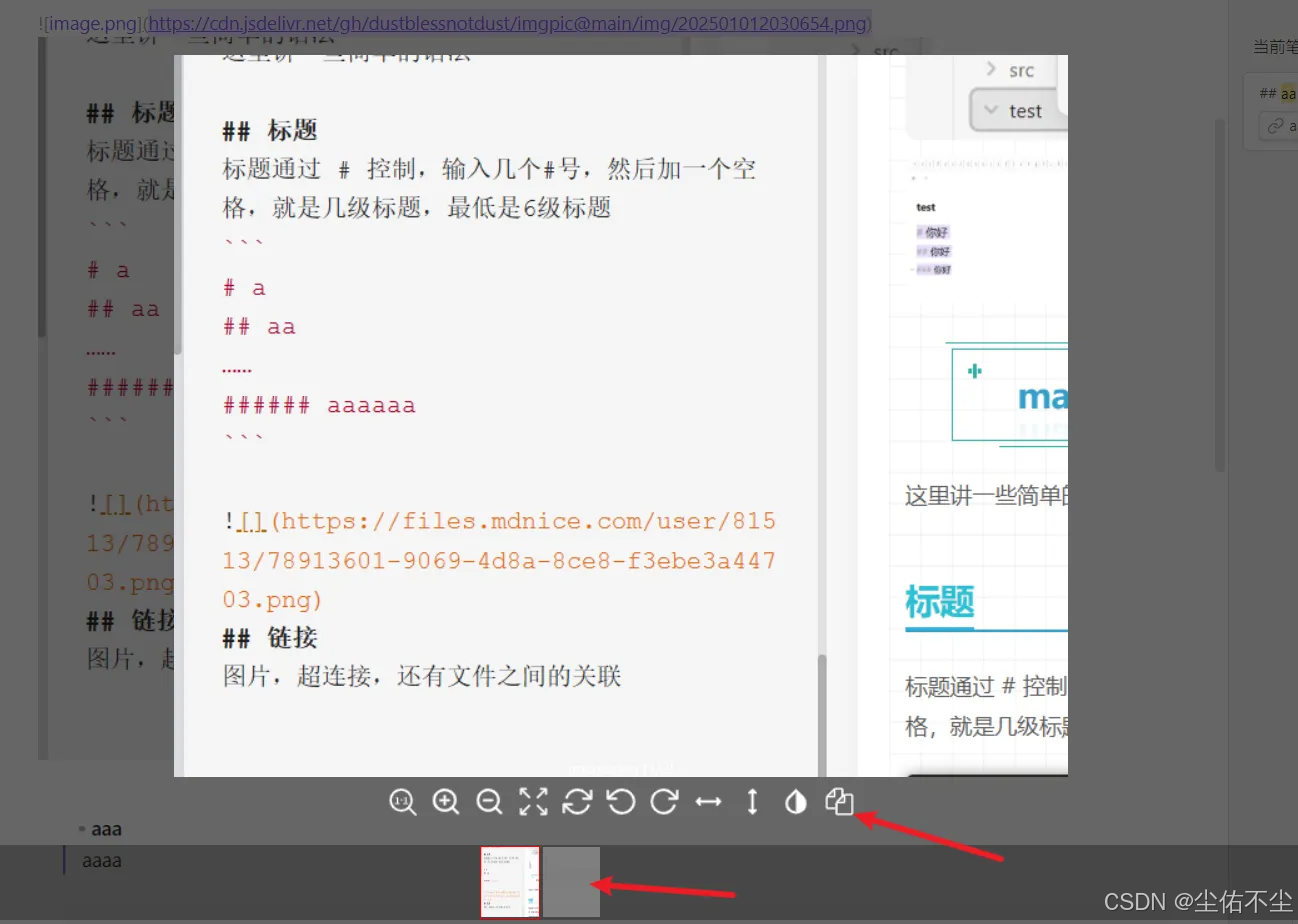Click the '图片，超连接，还有文件之间的关联' sentence
1298x924 pixels.
tap(422, 676)
